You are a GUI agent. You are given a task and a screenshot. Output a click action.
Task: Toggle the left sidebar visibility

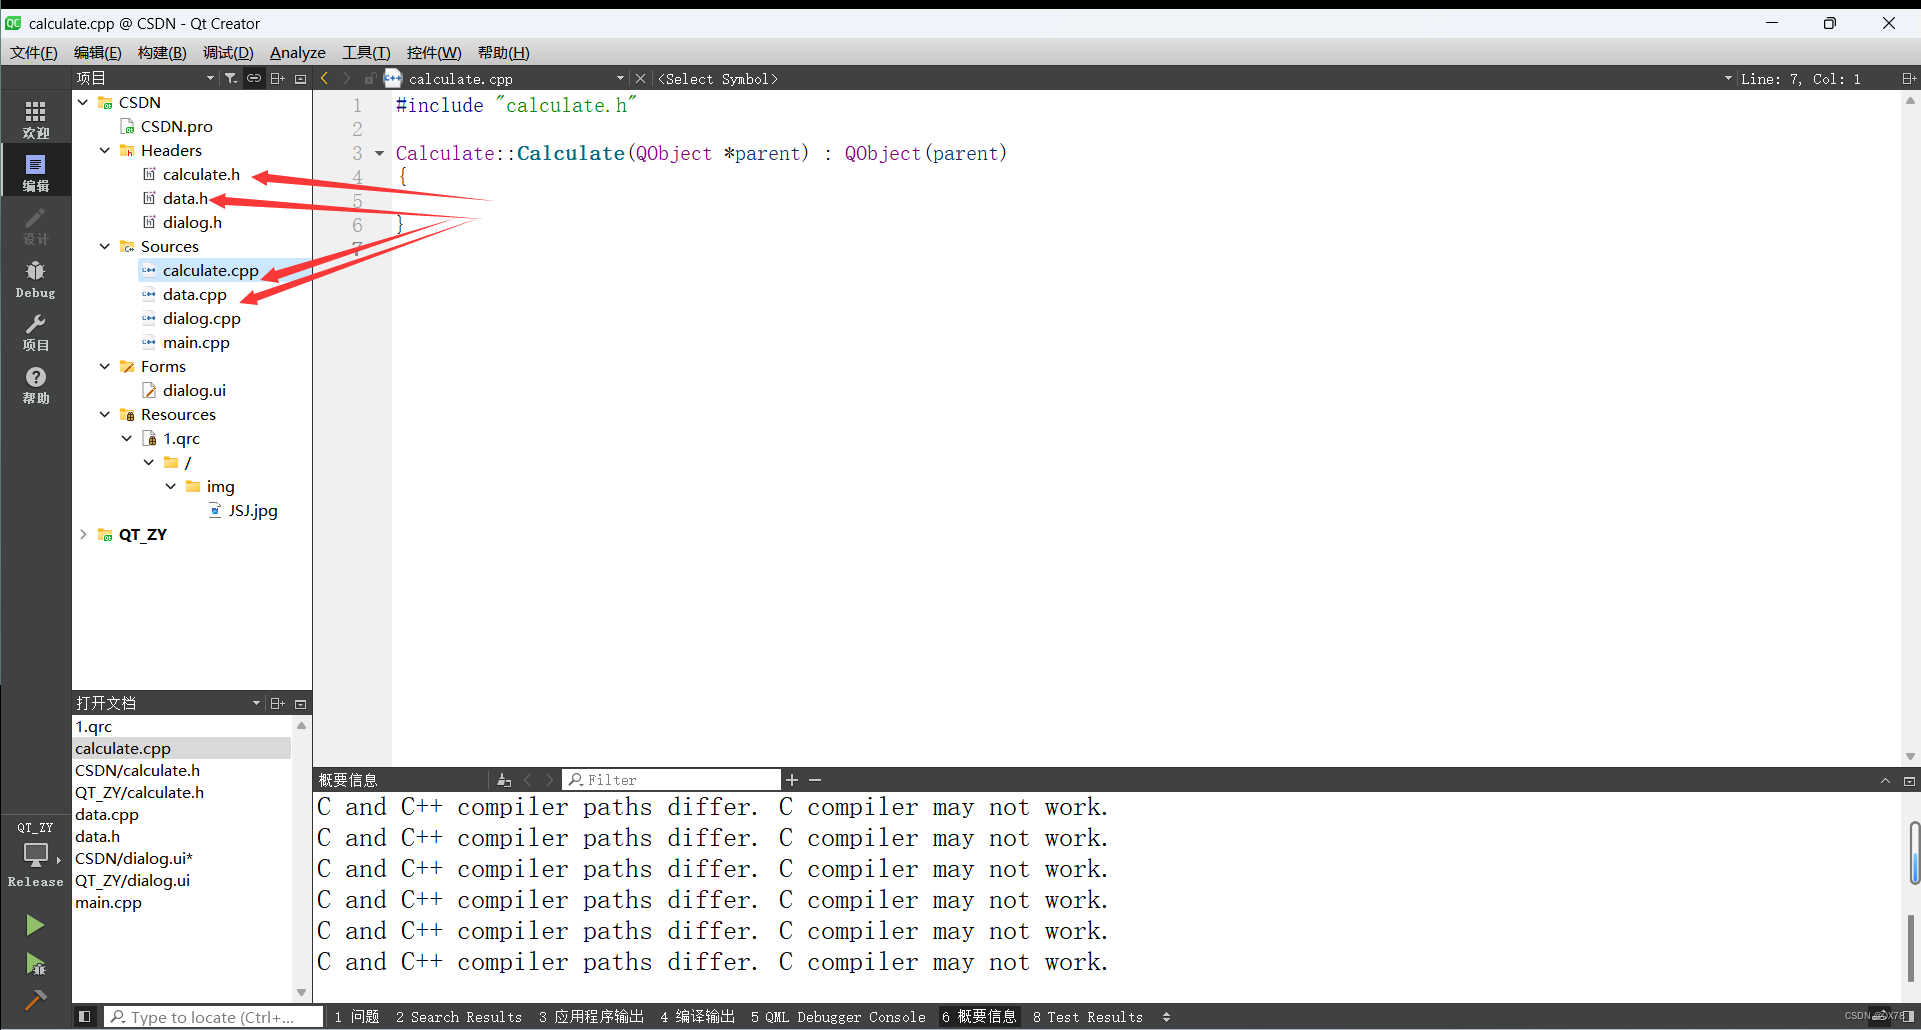(x=85, y=1017)
